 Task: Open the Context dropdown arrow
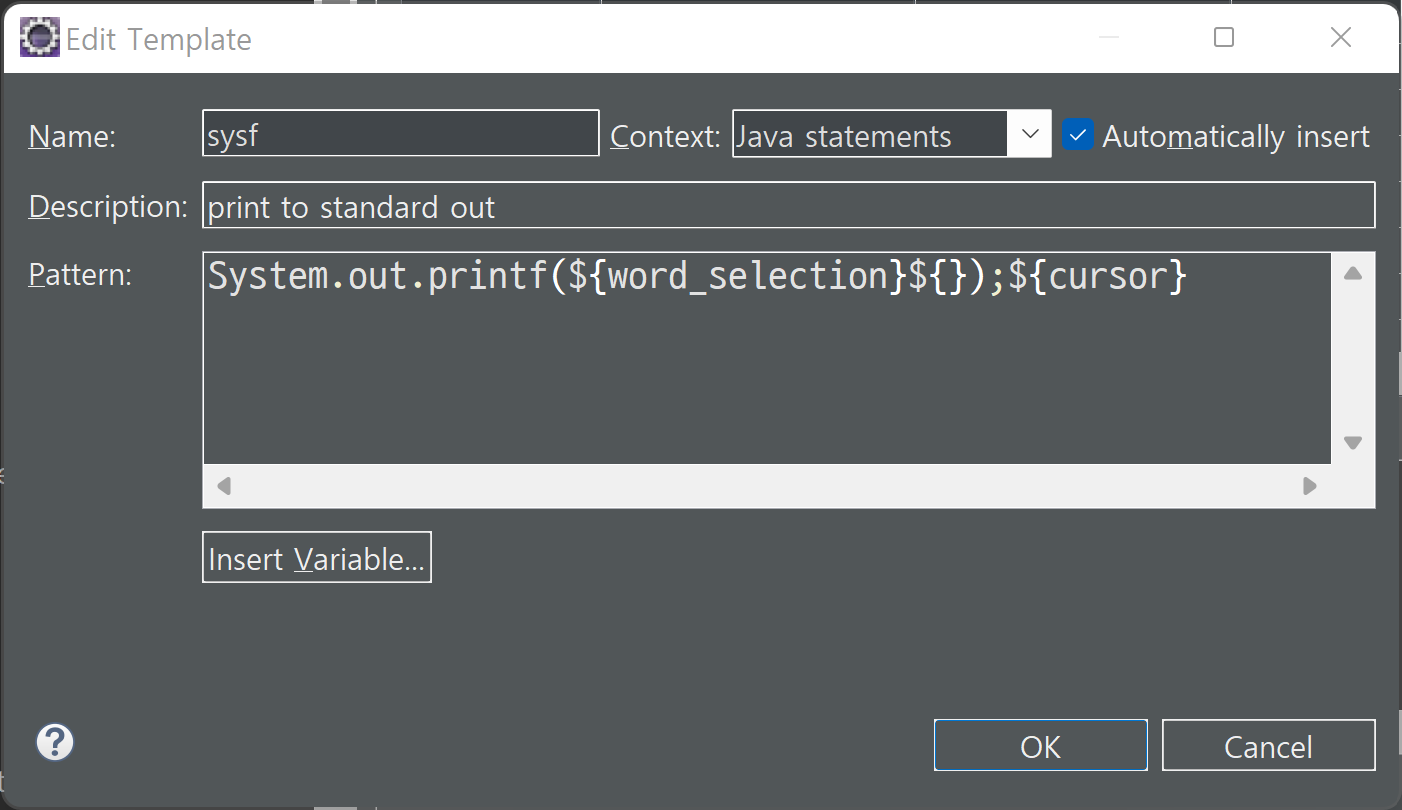tap(1029, 135)
